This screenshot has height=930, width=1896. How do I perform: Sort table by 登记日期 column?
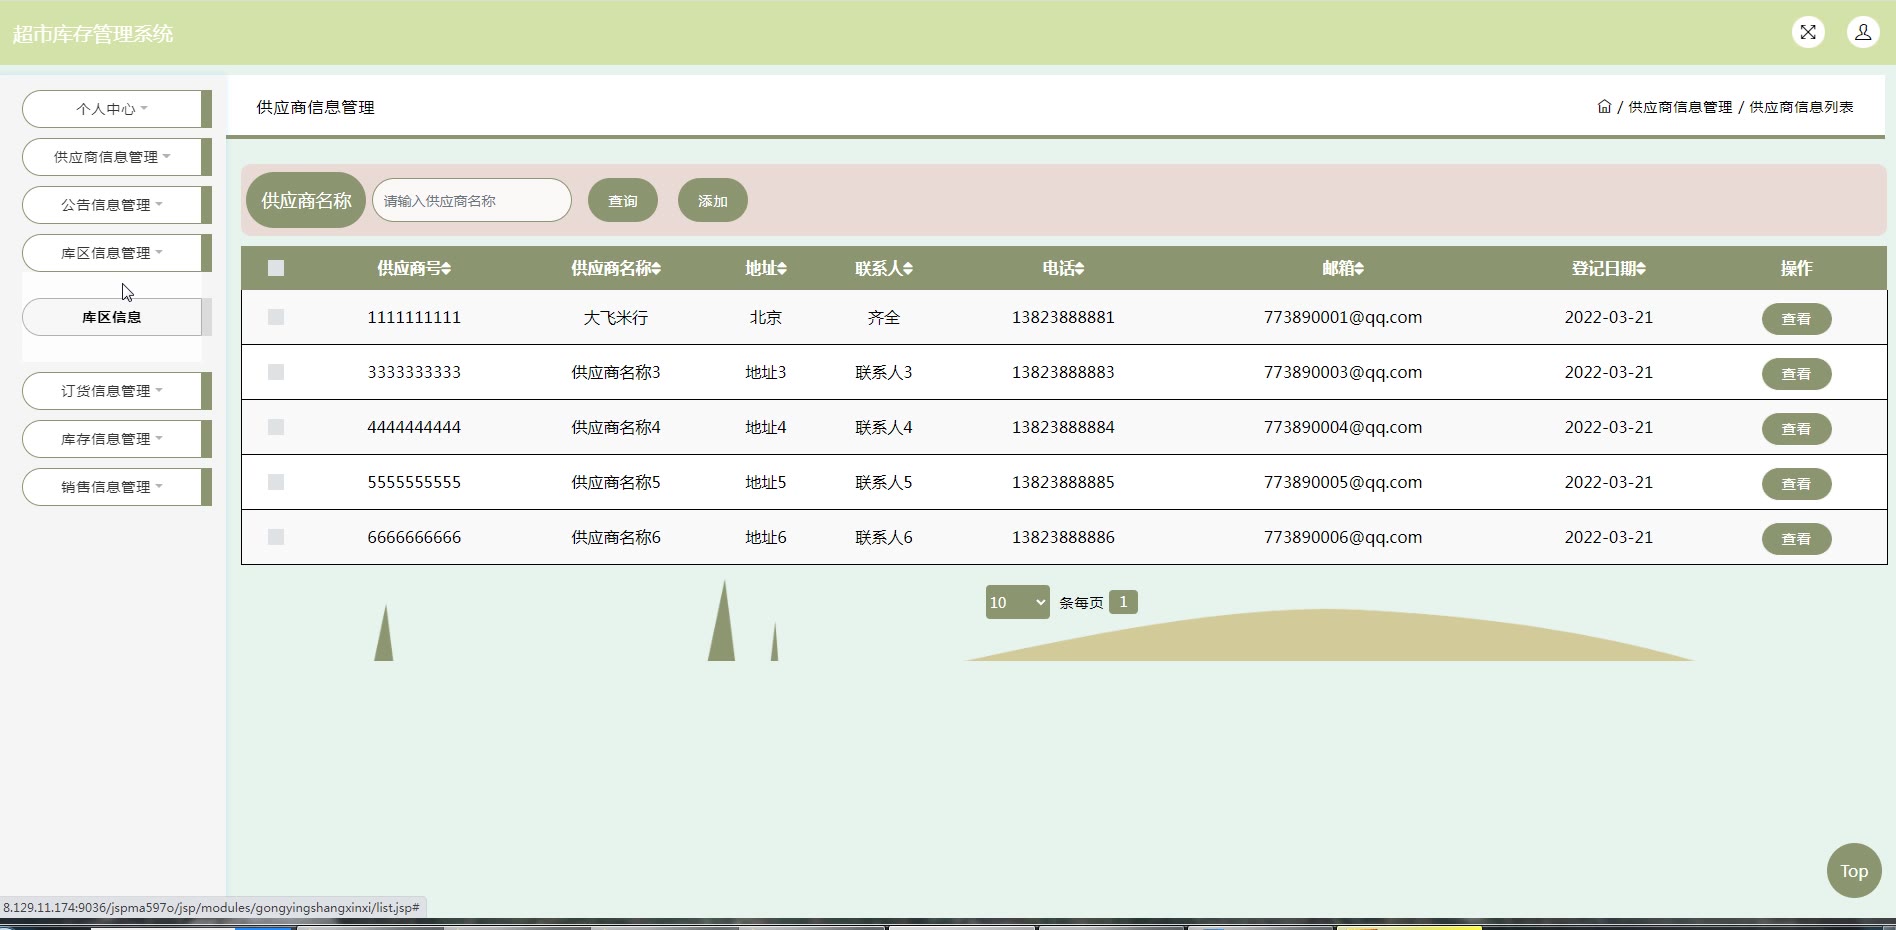click(1608, 268)
